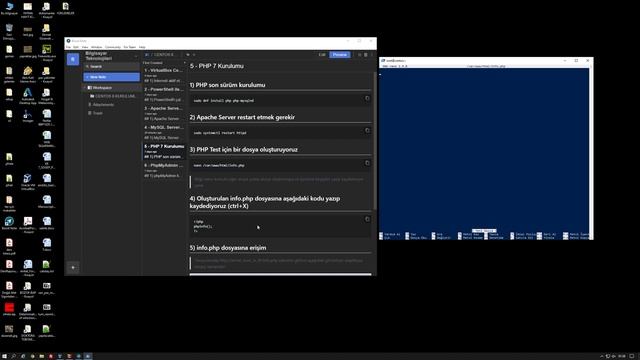
Task: Open the View menu in Boost Note
Action: (x=85, y=47)
